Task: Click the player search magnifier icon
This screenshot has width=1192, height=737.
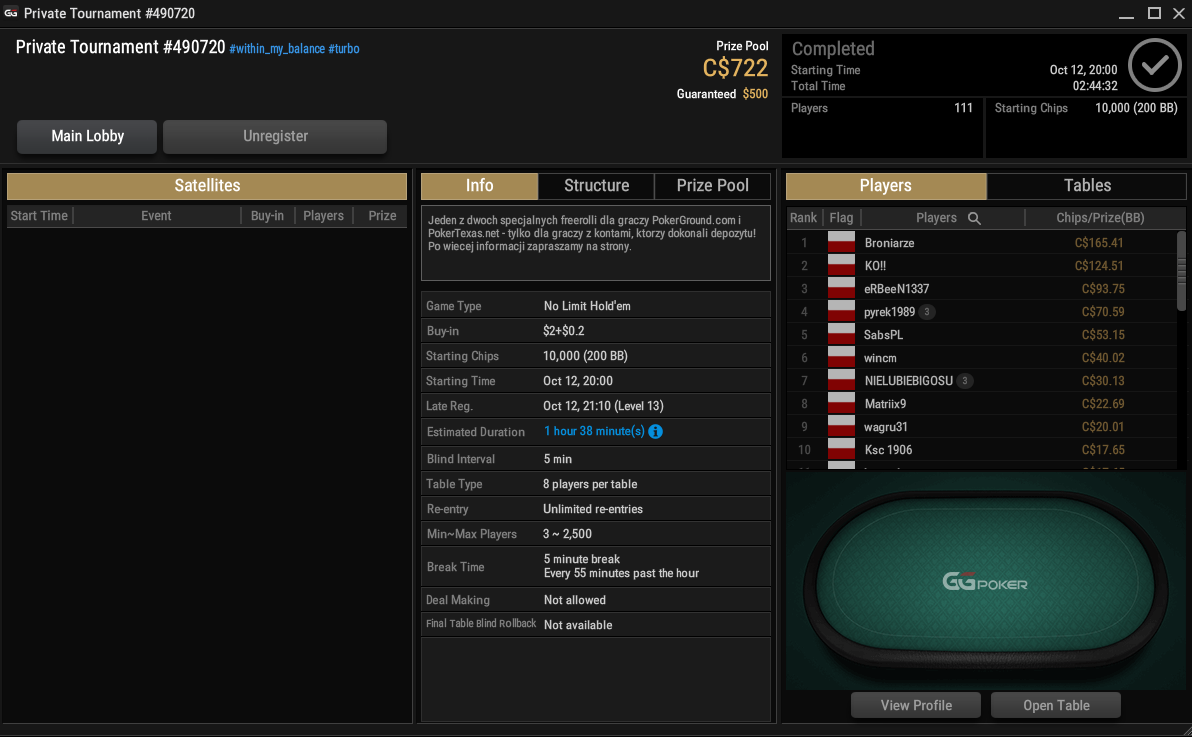Action: 974,218
